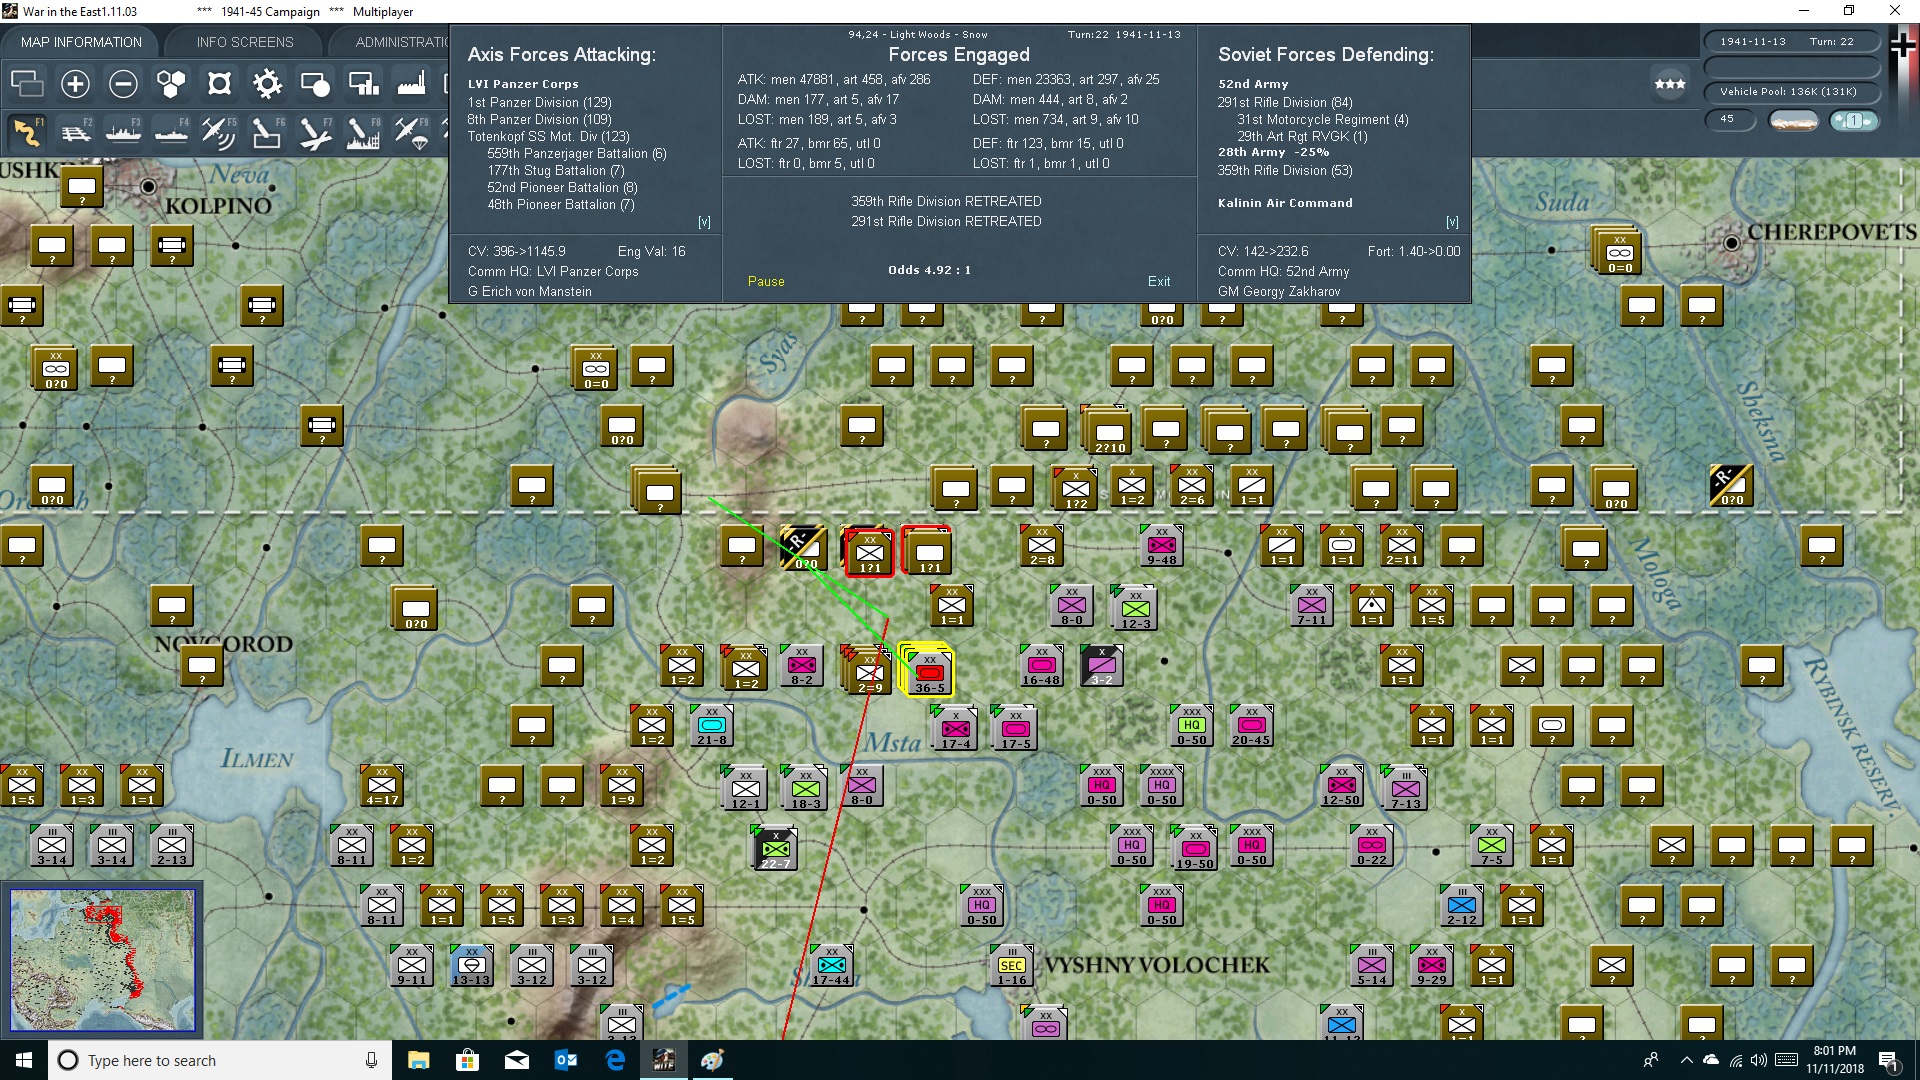
Task: Open the Windows system tray hidden icons chevron
Action: [x=1686, y=1061]
